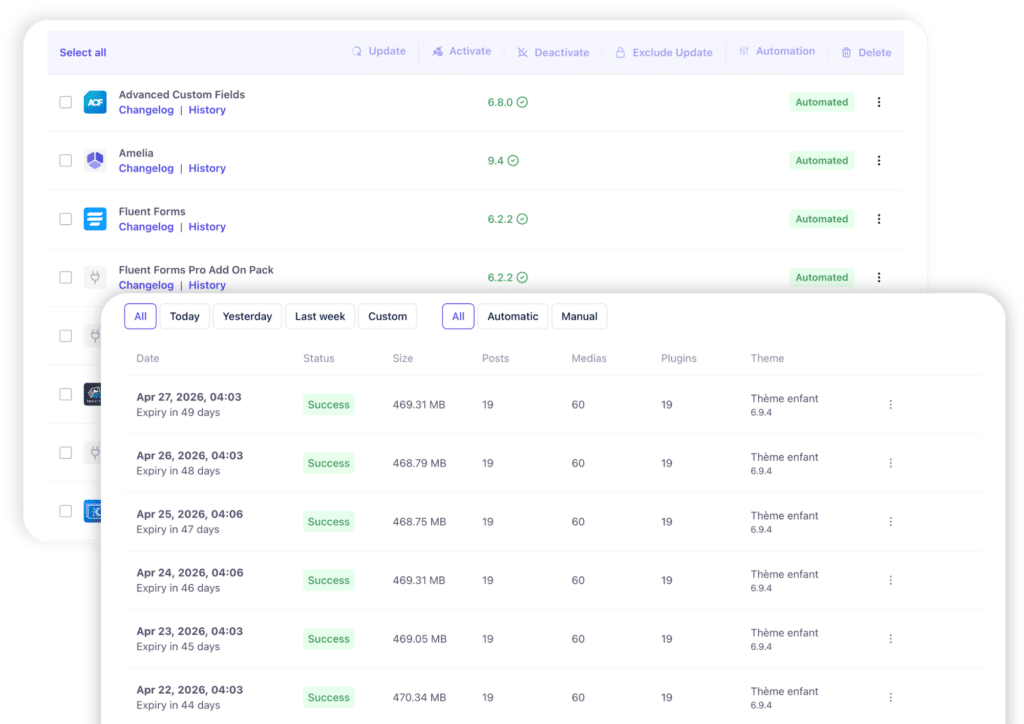
Task: Open Fluent Forms Changelog link
Action: tap(146, 227)
